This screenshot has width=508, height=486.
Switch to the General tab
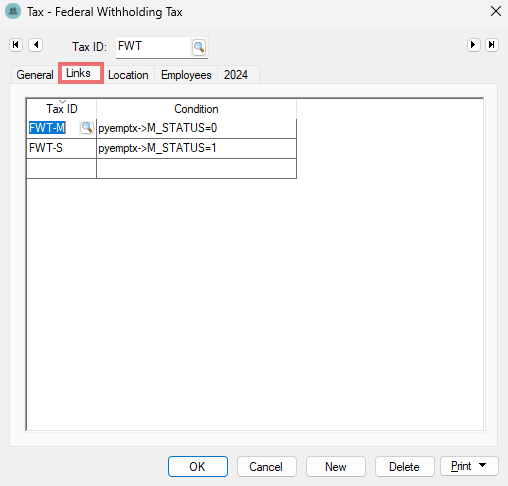click(35, 75)
